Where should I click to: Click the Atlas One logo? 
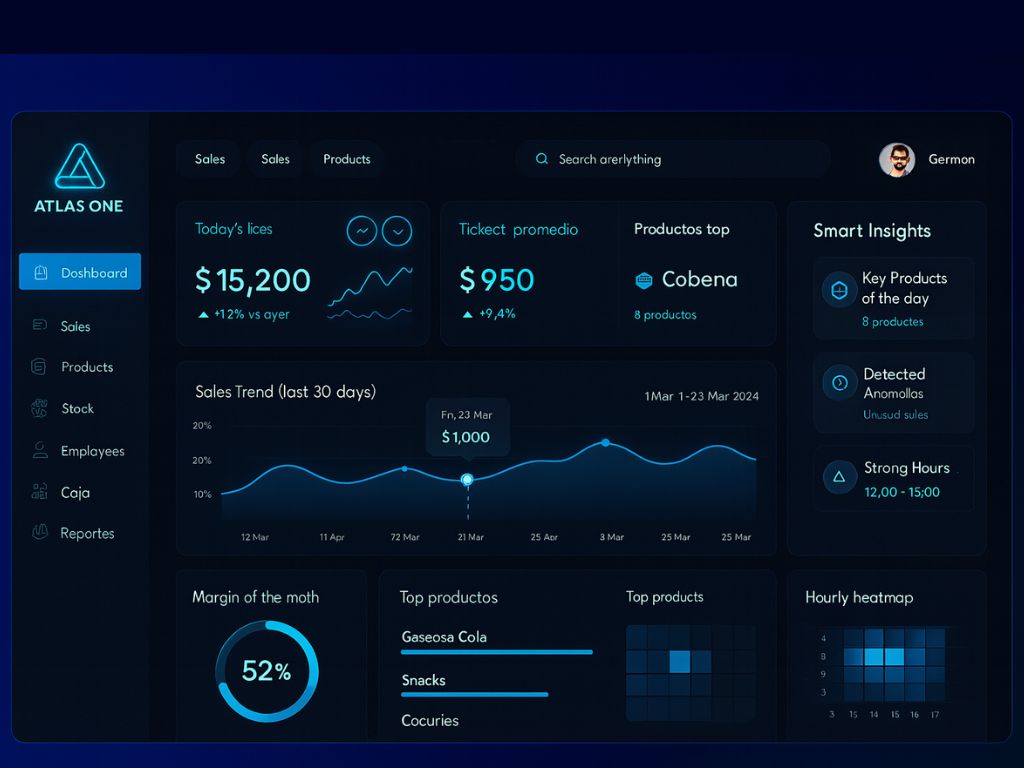(x=78, y=165)
